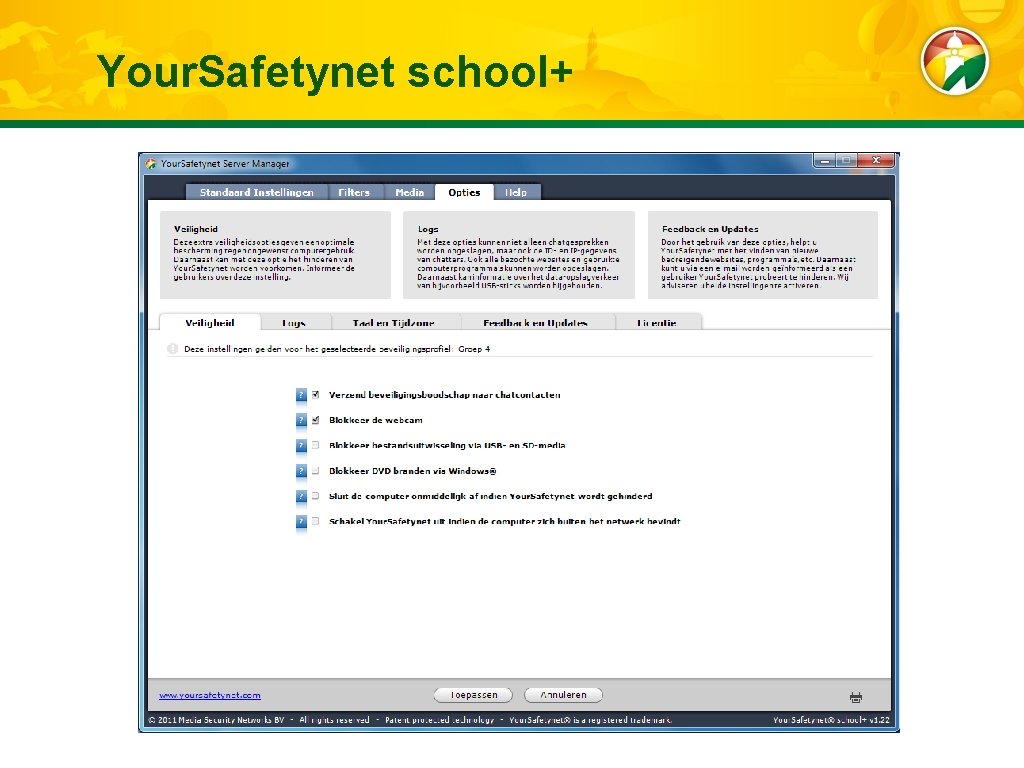Open the Feedback en Updates sub-tab
Image resolution: width=1024 pixels, height=768 pixels.
536,323
